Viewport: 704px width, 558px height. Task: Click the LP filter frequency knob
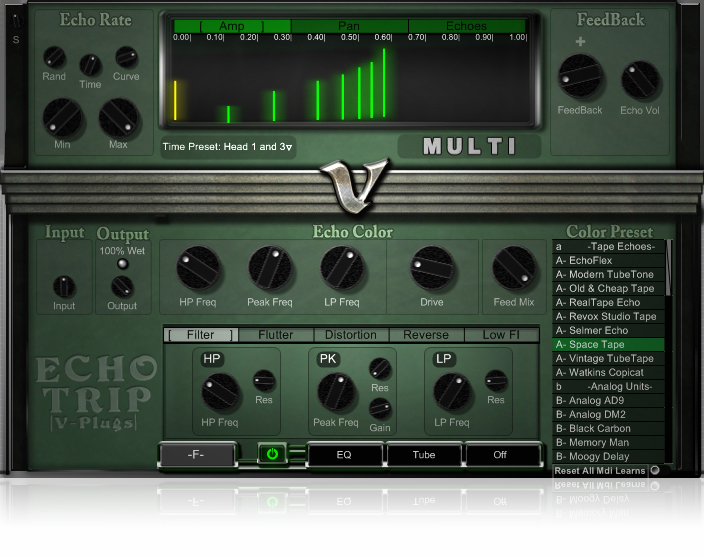pyautogui.click(x=453, y=392)
